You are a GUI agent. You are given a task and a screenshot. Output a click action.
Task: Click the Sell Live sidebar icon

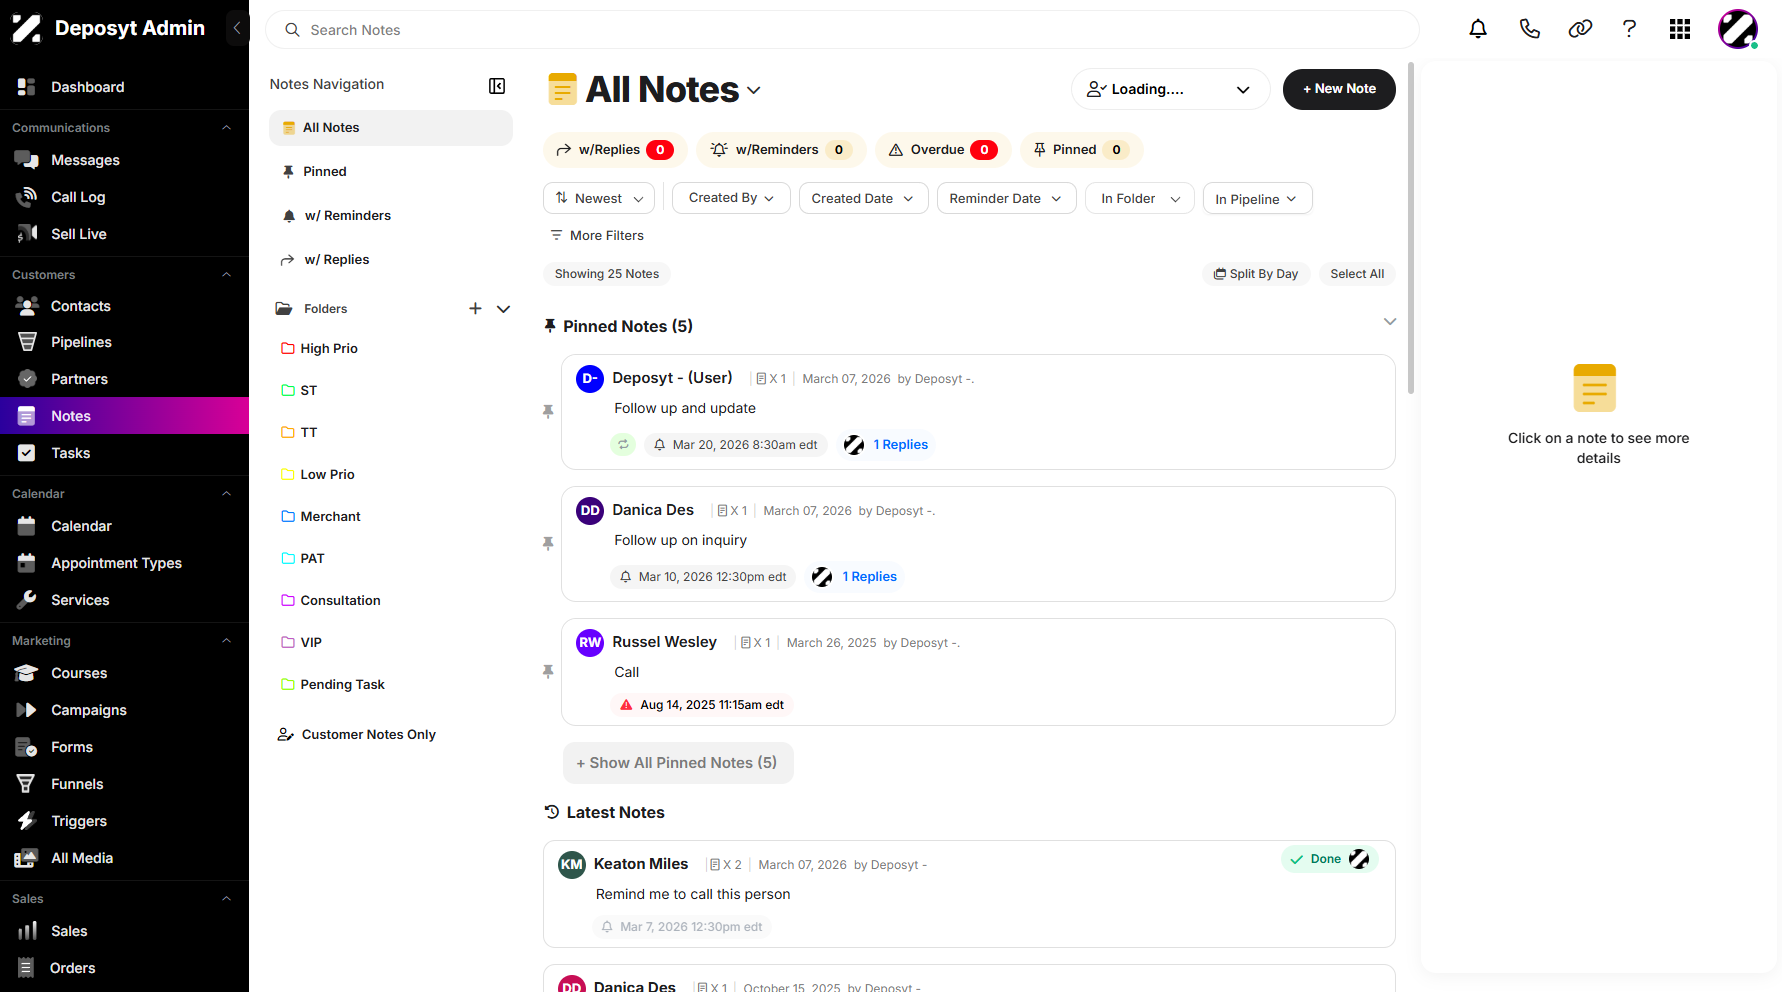(x=27, y=234)
